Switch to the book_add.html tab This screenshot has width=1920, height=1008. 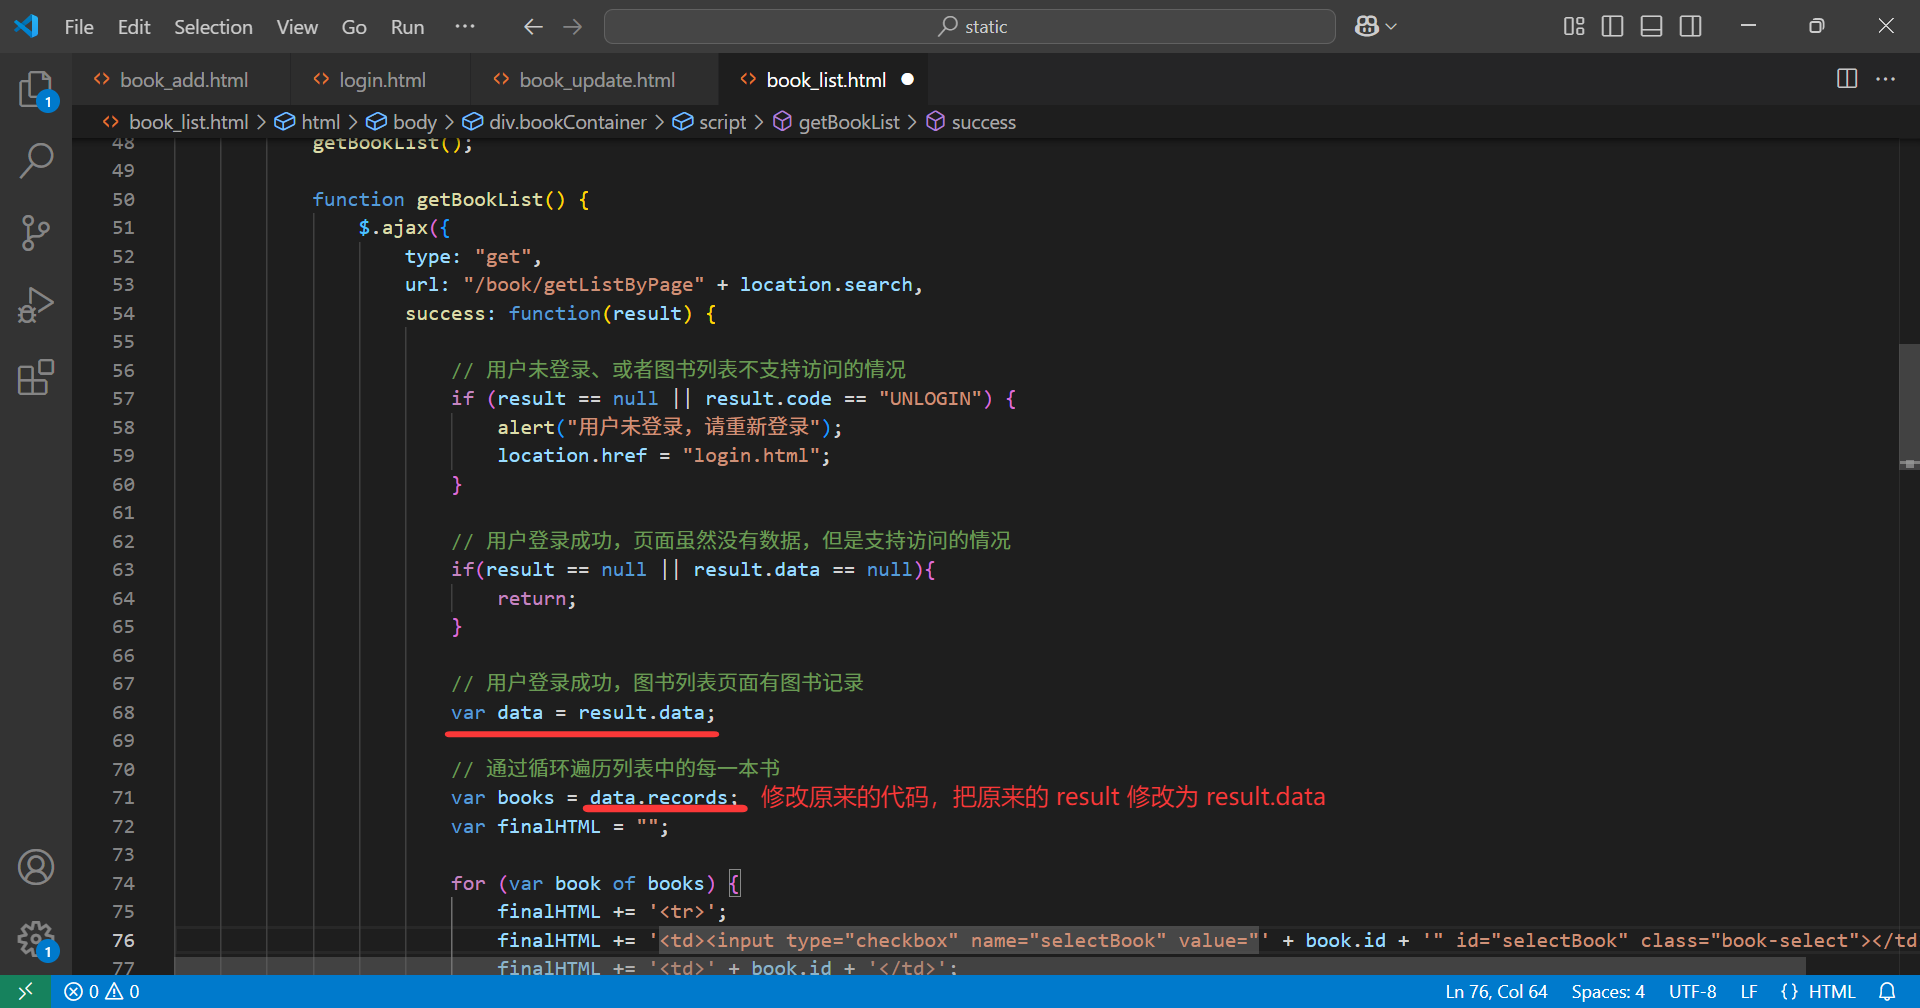tap(181, 80)
